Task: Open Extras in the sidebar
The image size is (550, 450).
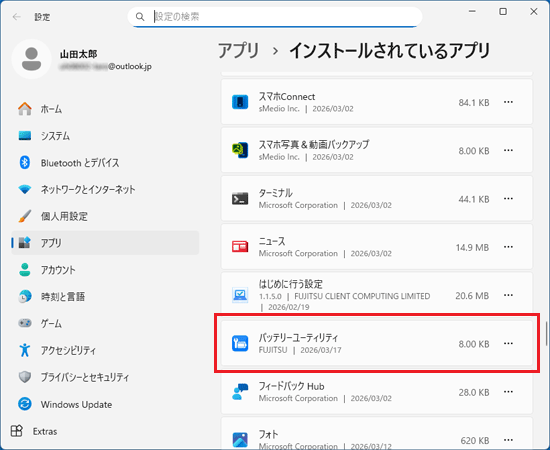Action: pyautogui.click(x=45, y=431)
